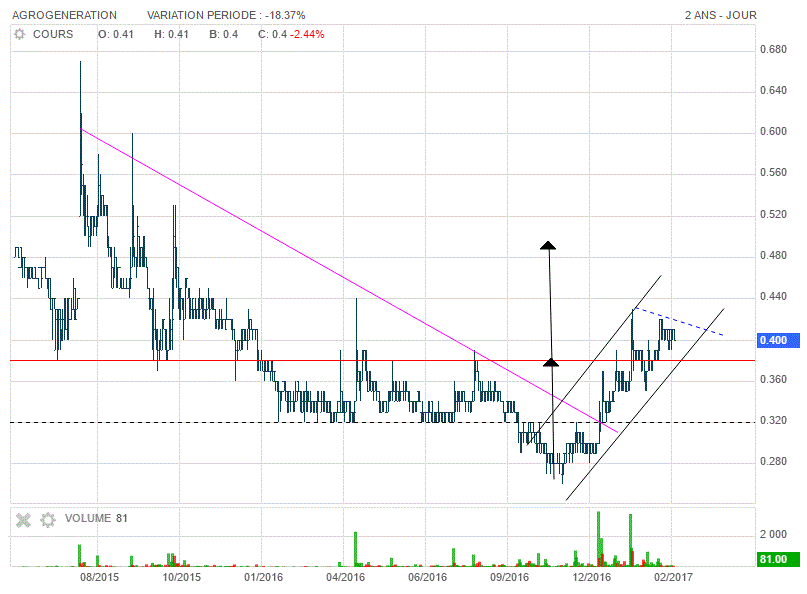Click the 0.680 price axis label
The image size is (807, 594).
(x=774, y=49)
